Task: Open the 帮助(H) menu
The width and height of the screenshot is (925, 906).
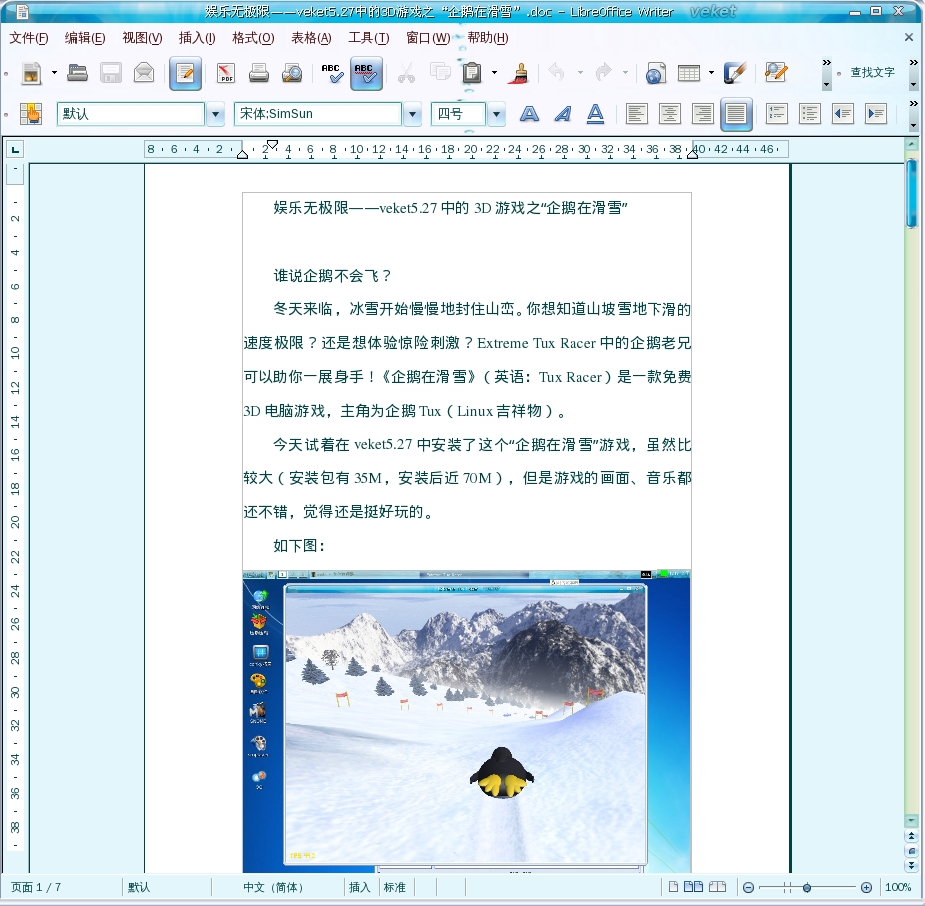Action: click(488, 38)
